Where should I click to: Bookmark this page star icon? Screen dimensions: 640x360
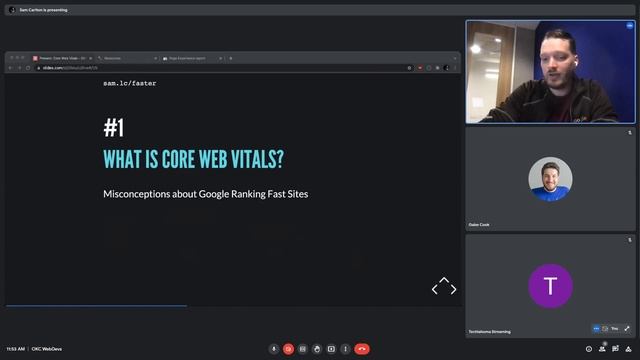[x=409, y=68]
